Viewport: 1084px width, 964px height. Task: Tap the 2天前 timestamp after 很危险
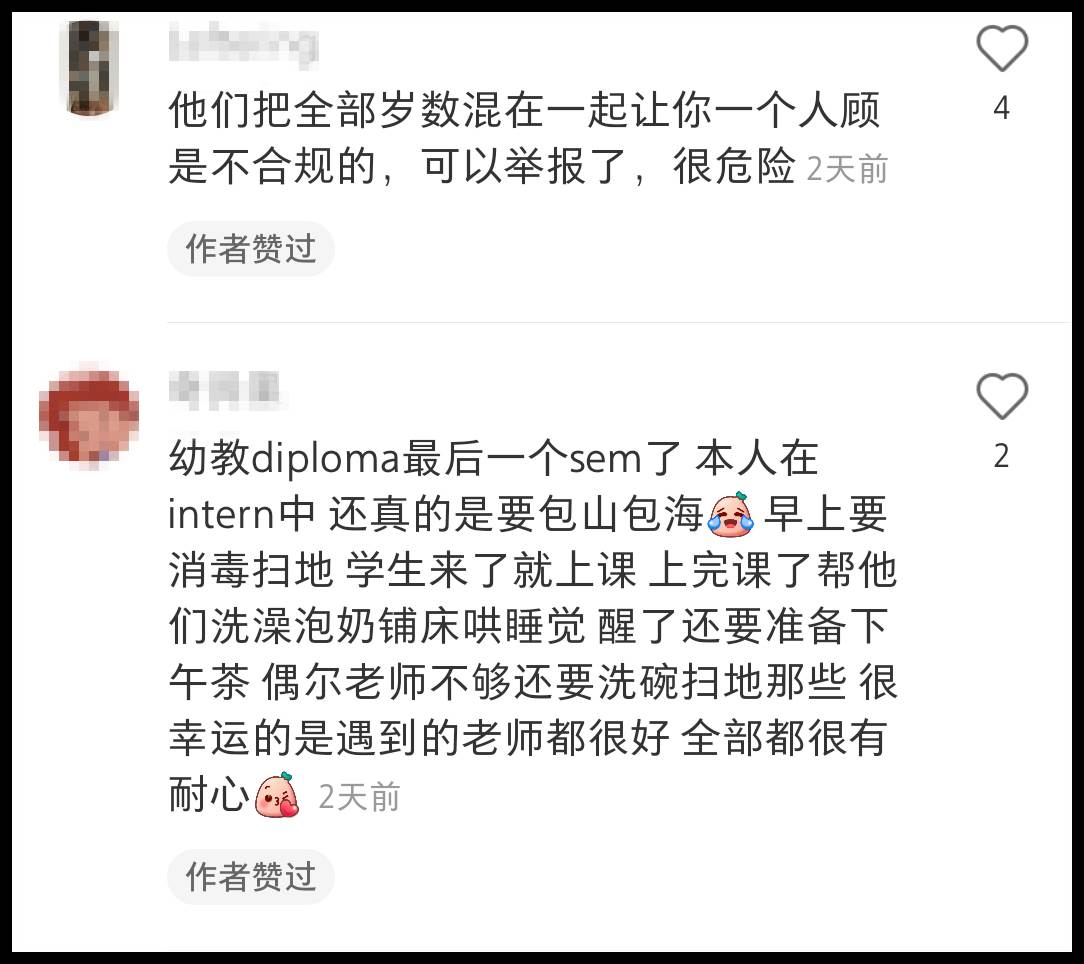pos(847,169)
